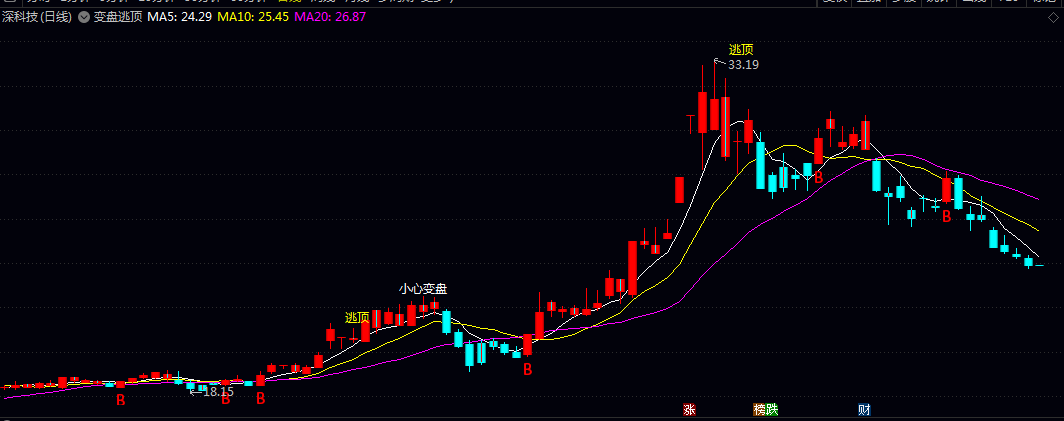Click the yellow MA10: 25.45 value

click(255, 17)
